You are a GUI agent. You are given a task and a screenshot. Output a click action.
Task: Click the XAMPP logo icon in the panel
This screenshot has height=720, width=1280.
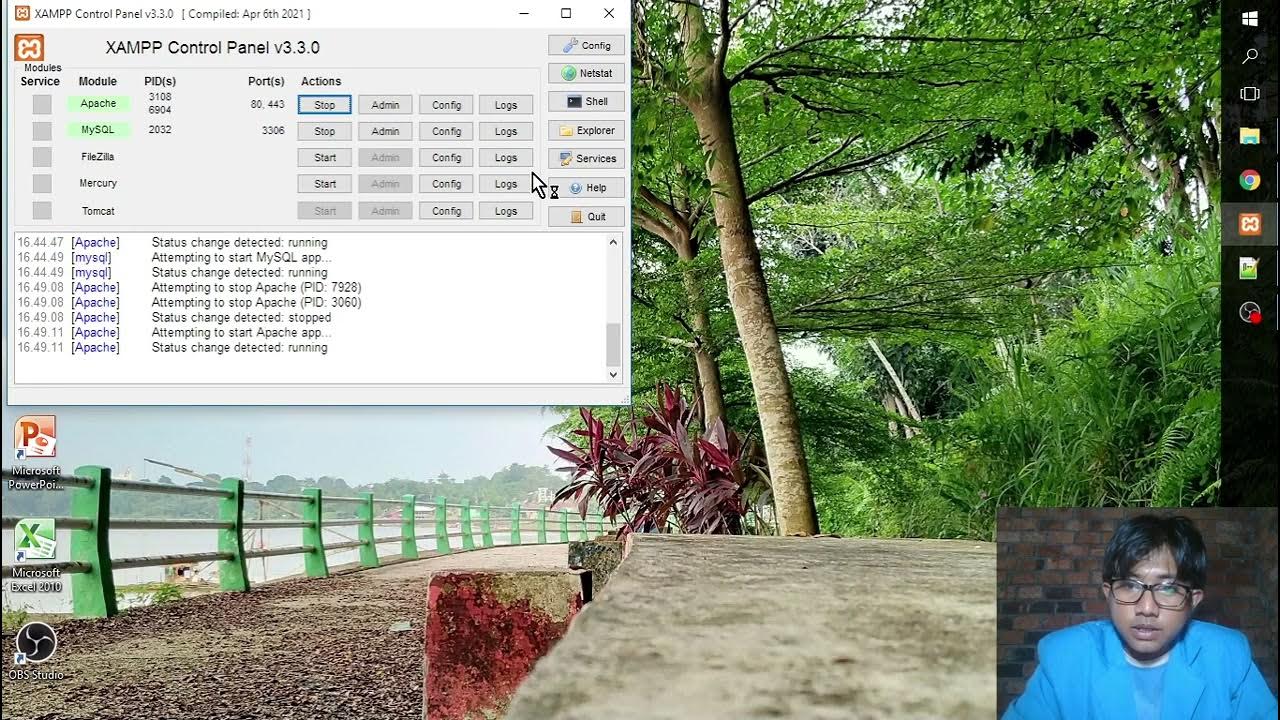[29, 48]
